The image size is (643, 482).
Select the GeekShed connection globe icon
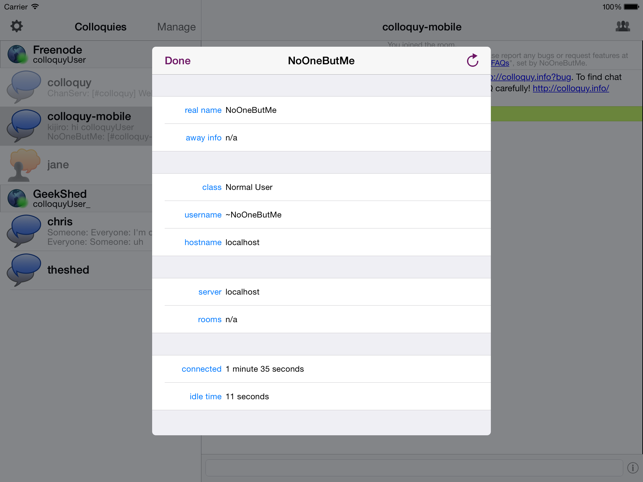[x=17, y=198]
